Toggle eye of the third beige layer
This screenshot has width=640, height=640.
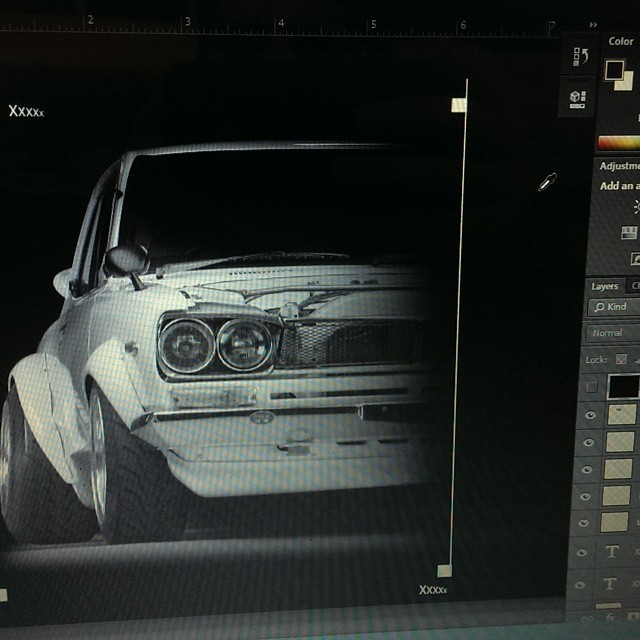coord(587,469)
